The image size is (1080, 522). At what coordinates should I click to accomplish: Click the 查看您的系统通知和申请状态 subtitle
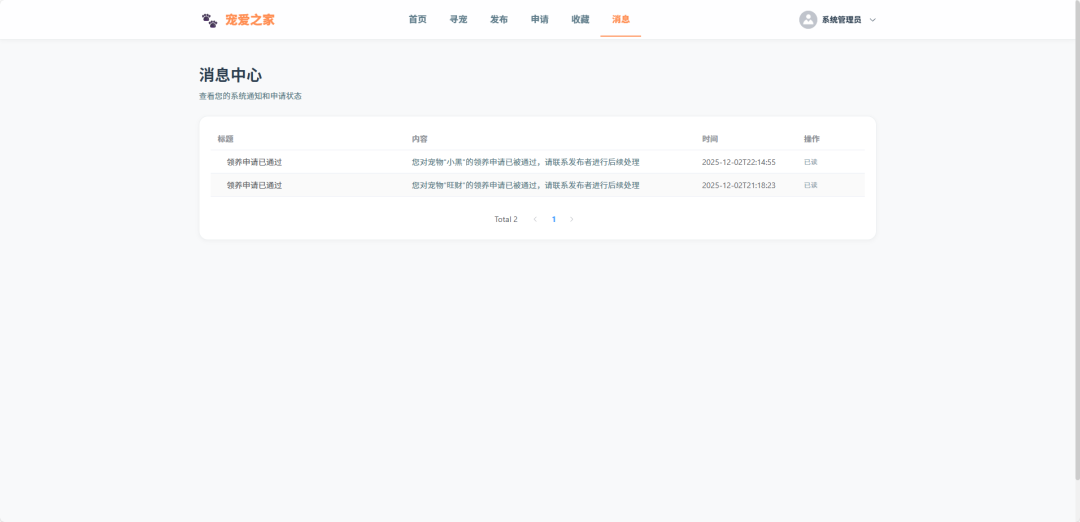250,96
